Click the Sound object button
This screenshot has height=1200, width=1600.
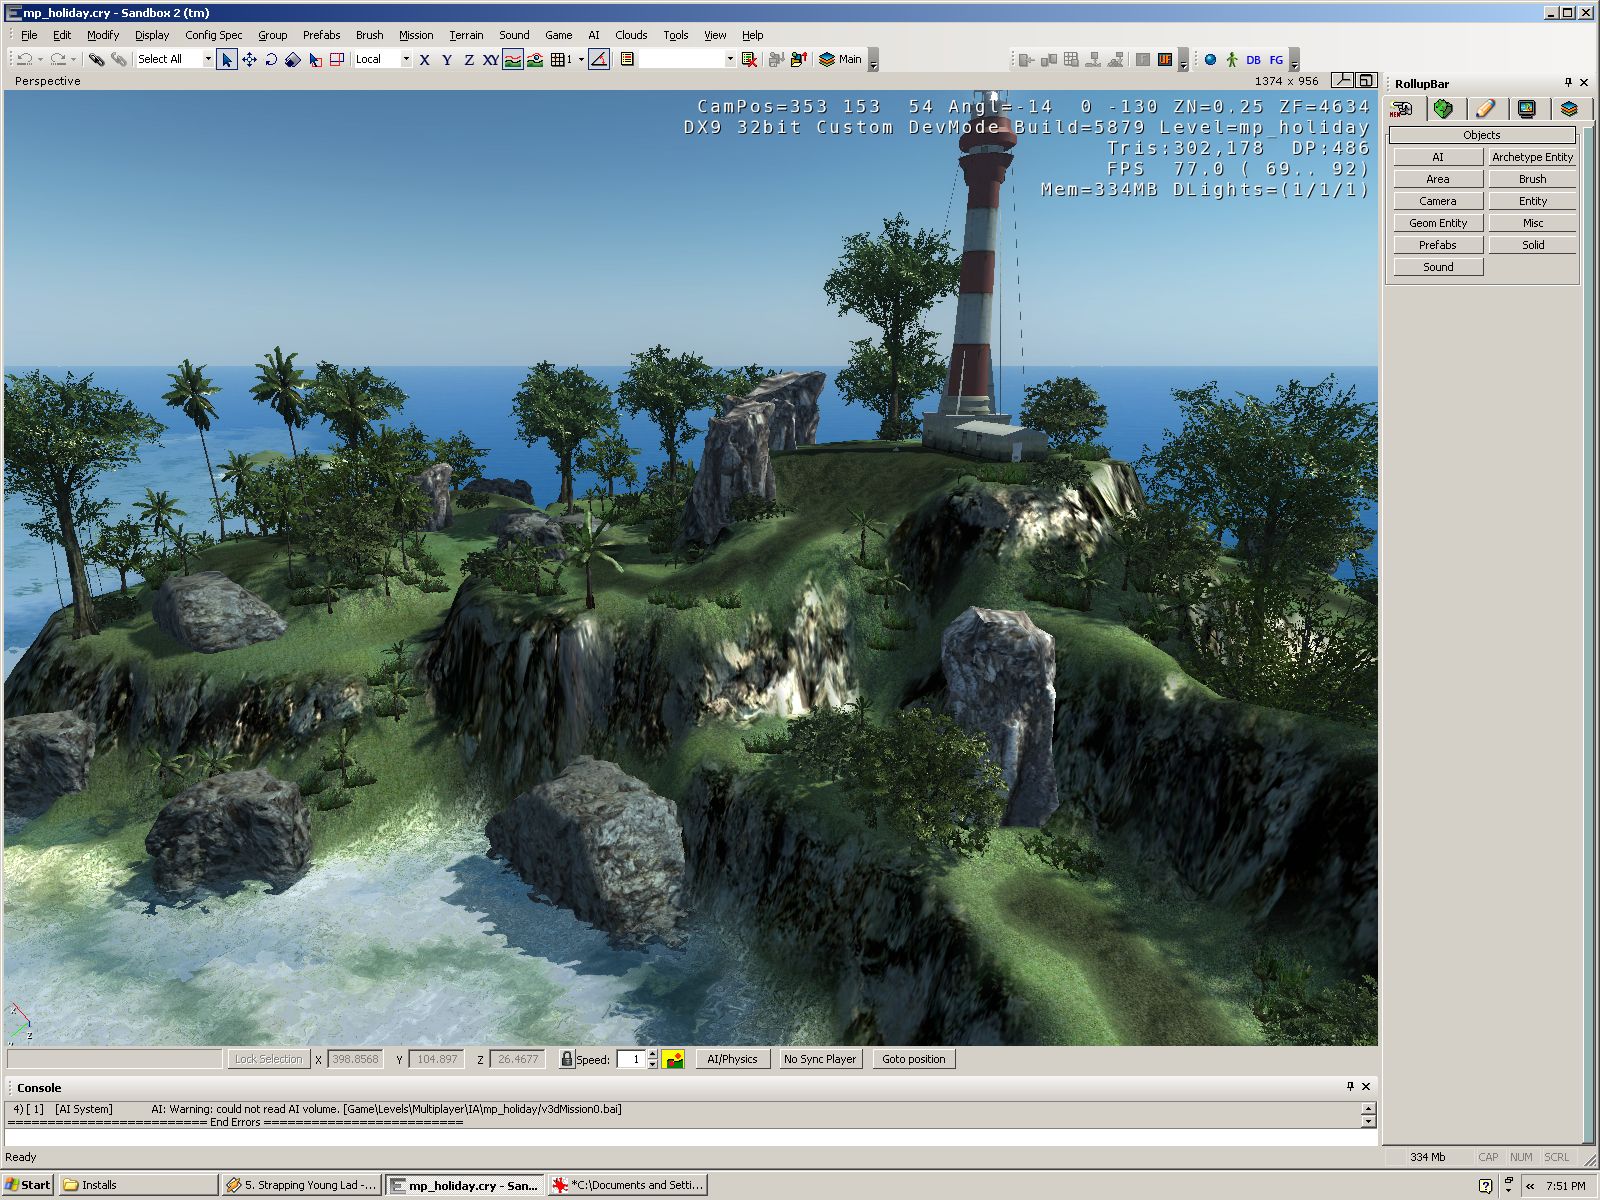1438,267
